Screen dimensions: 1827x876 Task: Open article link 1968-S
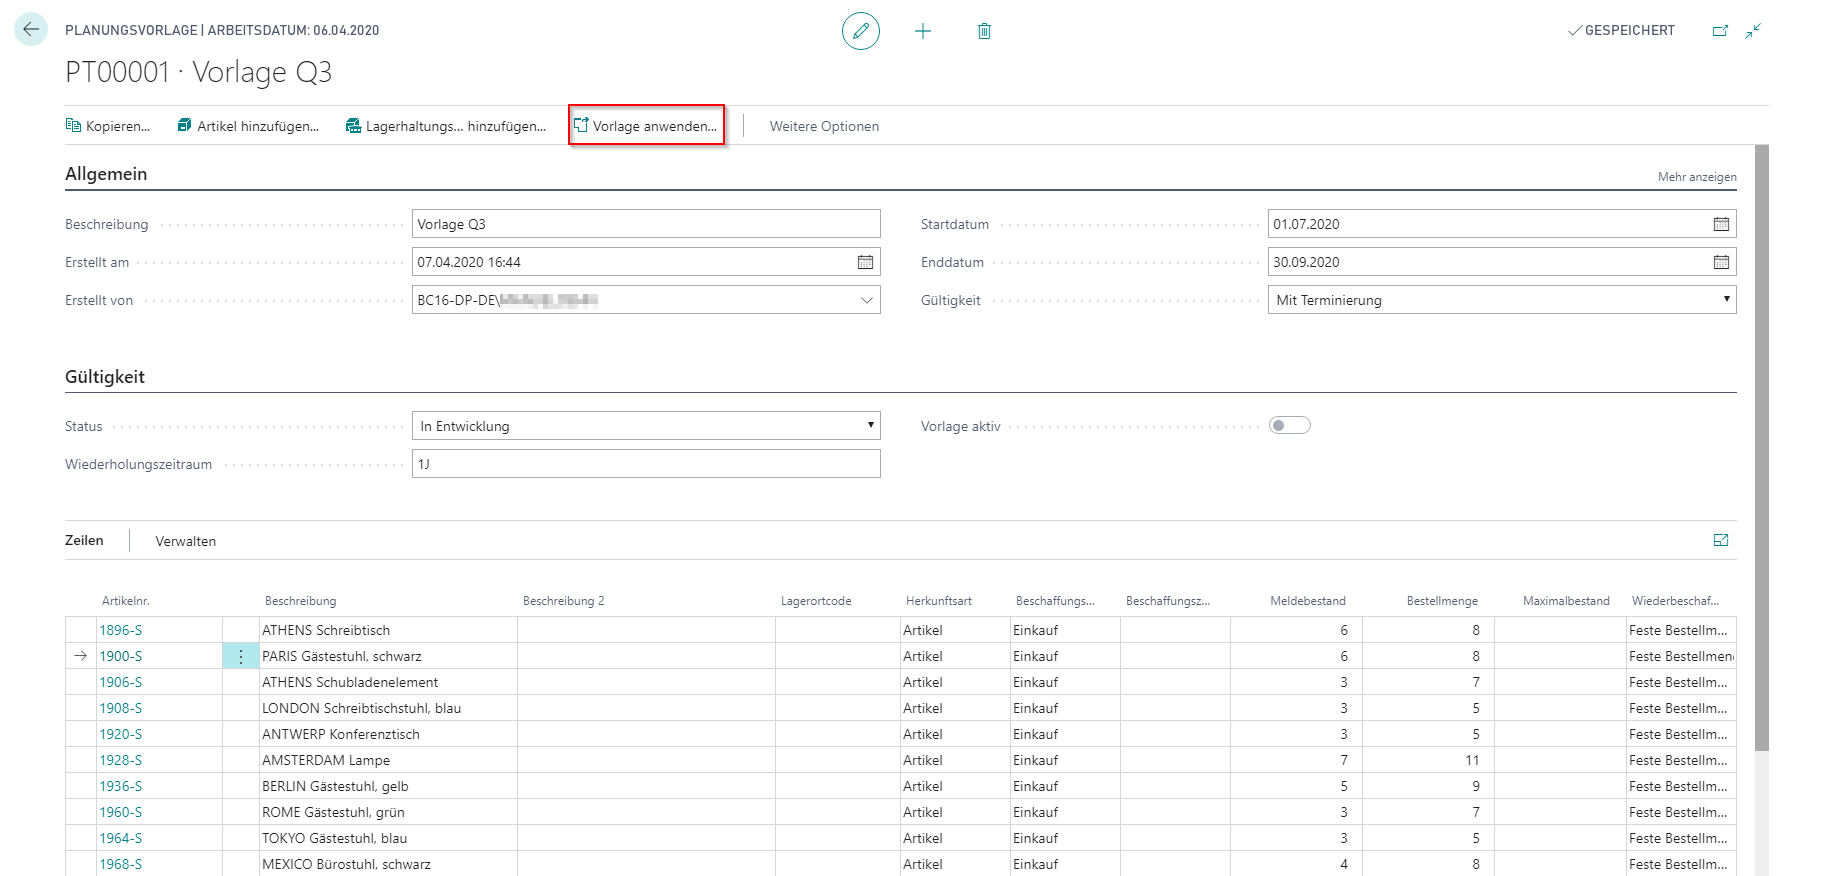coord(121,864)
